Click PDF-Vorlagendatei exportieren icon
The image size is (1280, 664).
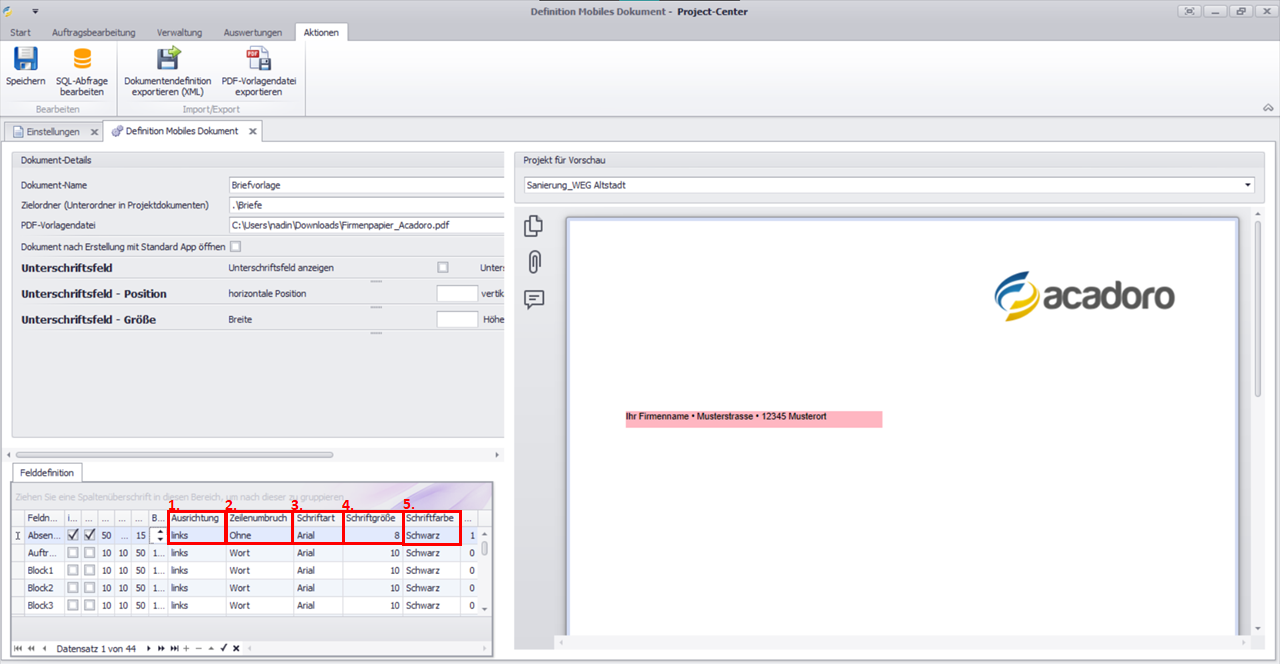(x=259, y=59)
